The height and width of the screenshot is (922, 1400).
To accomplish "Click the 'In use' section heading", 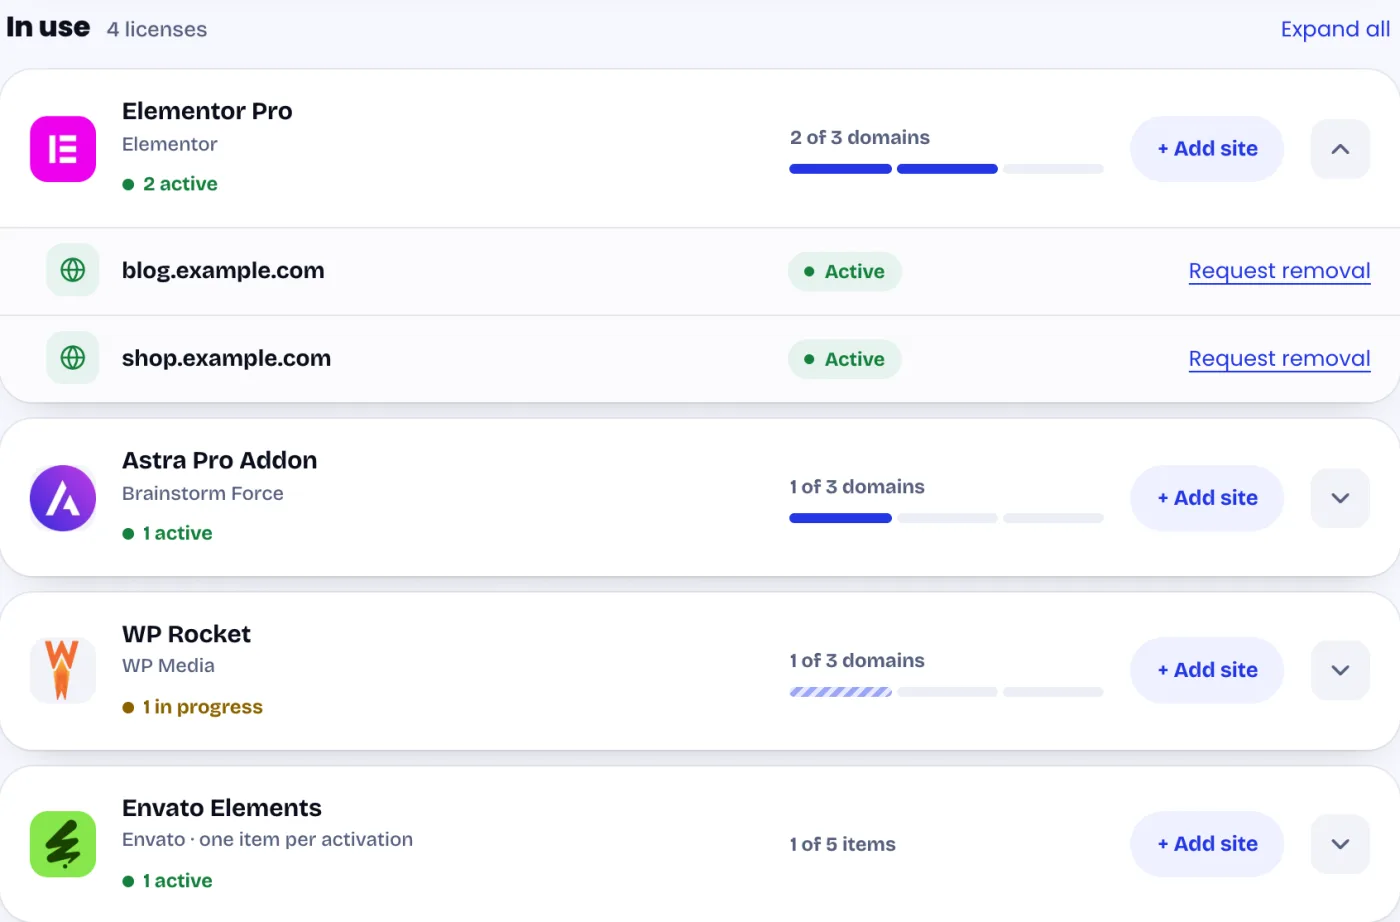I will [x=48, y=27].
